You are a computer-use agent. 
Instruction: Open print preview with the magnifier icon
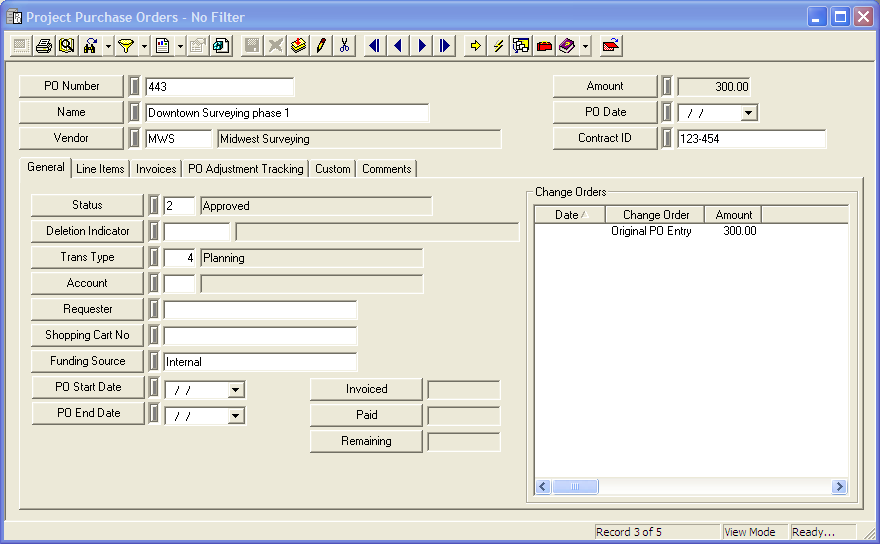pos(67,45)
